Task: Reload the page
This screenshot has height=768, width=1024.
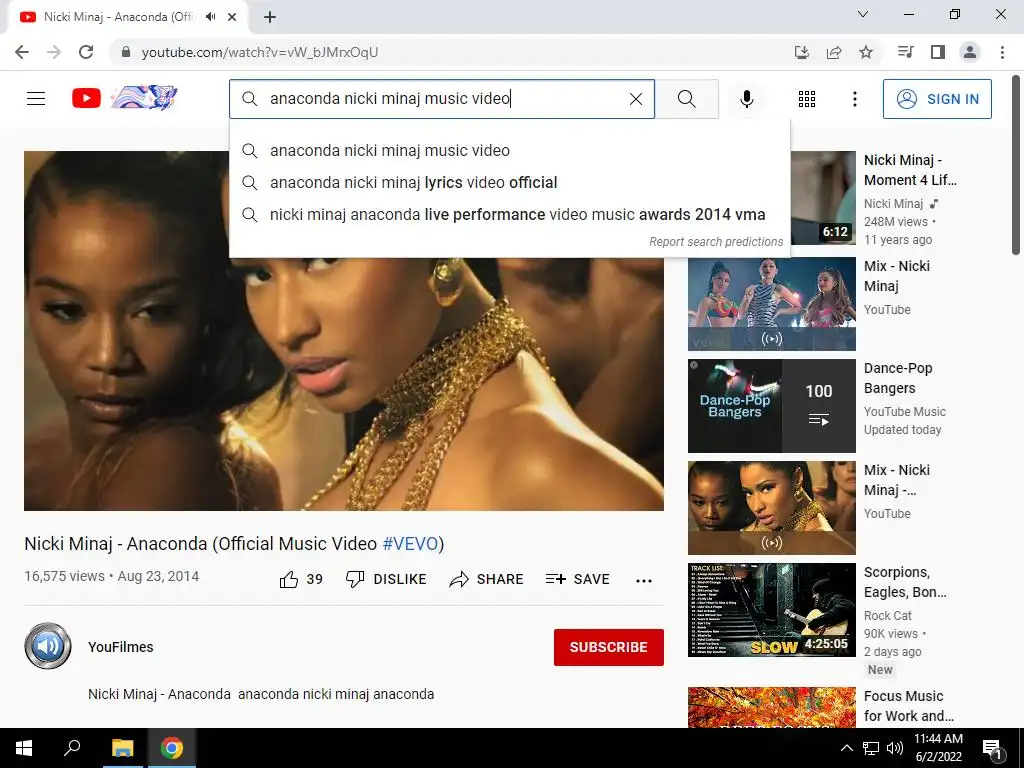Action: [x=86, y=52]
